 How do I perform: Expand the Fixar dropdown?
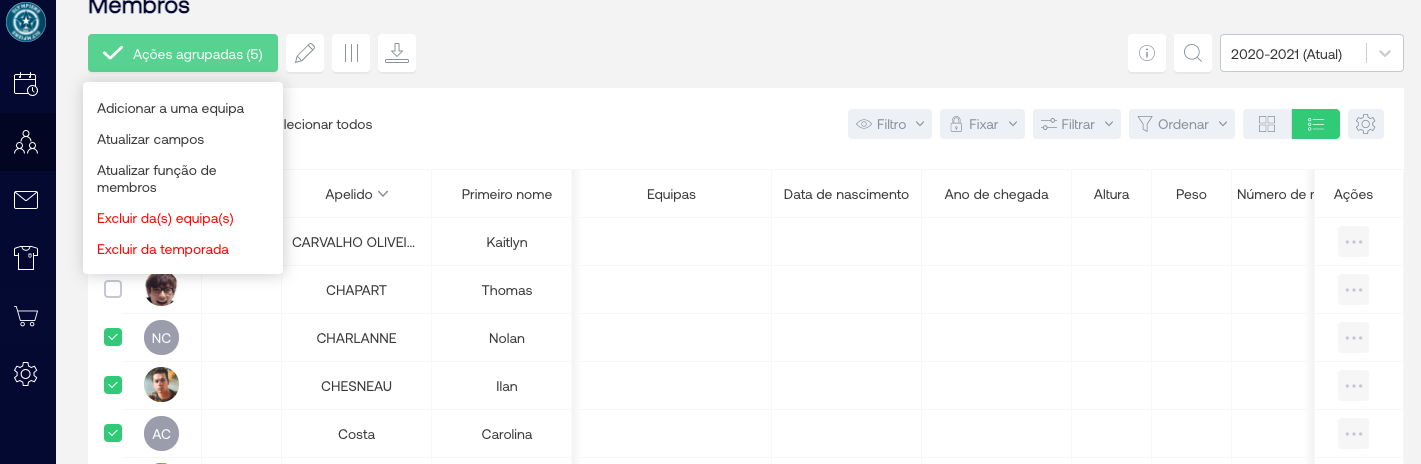[982, 124]
